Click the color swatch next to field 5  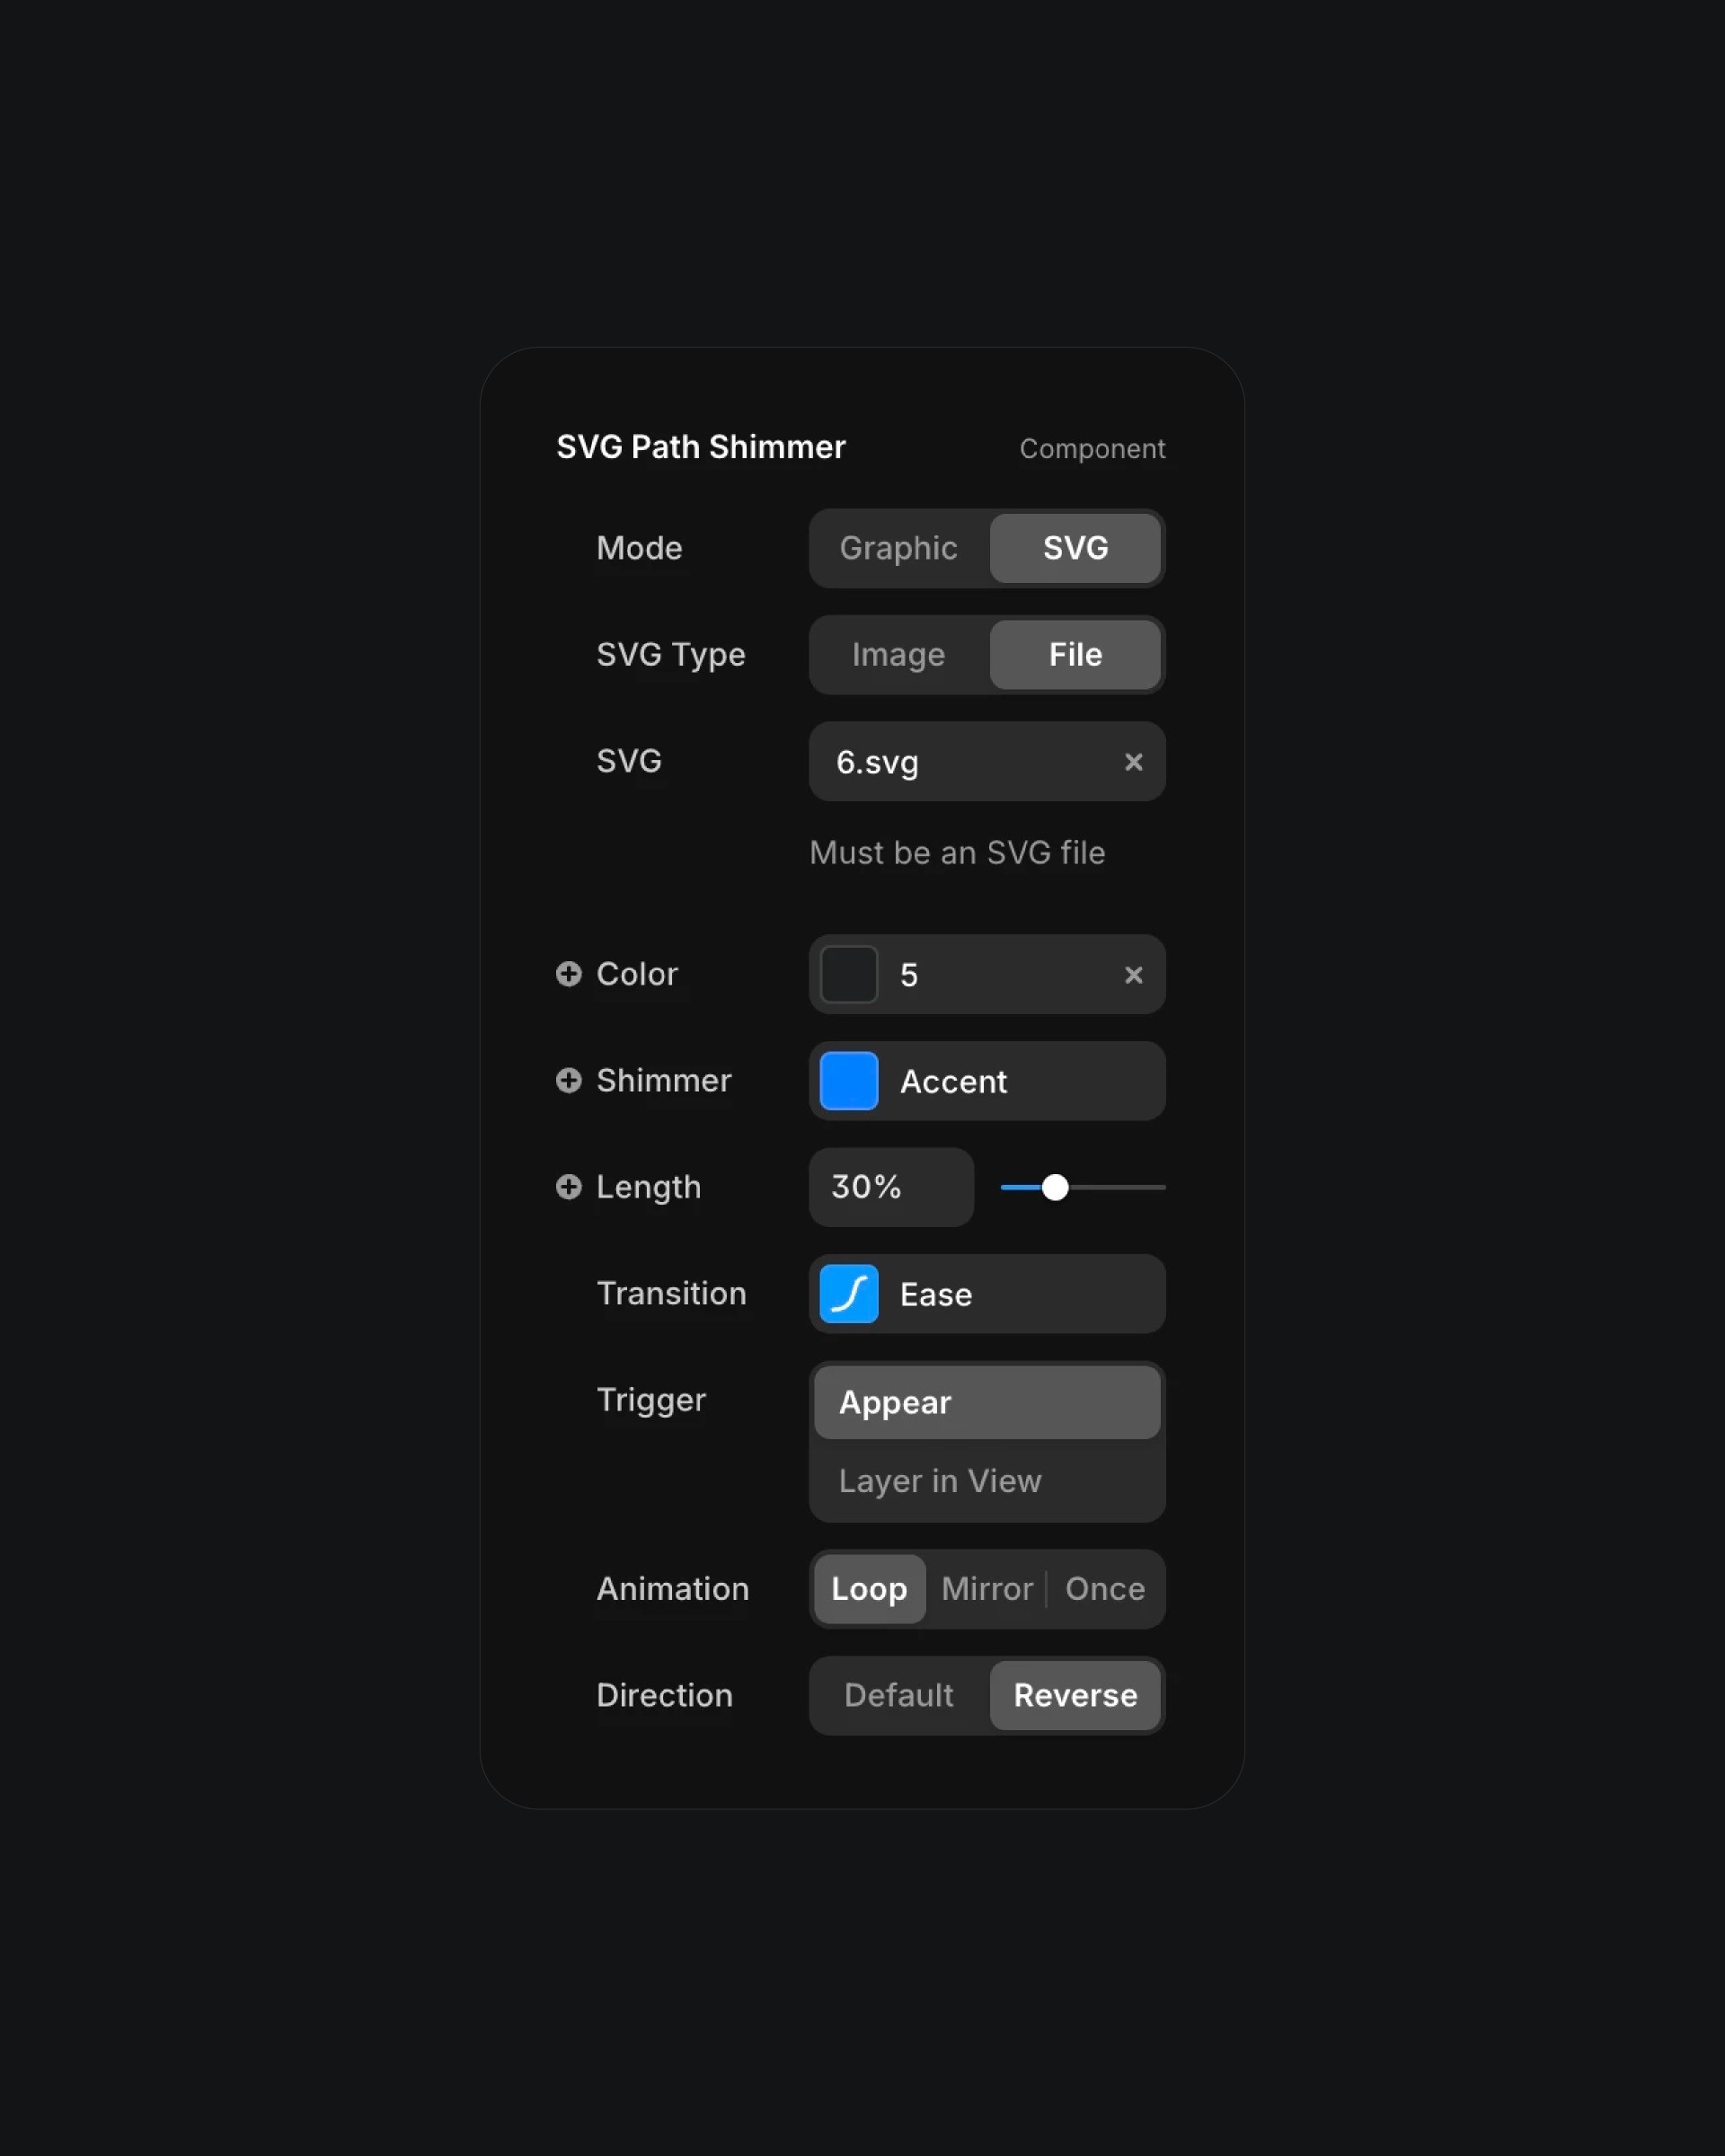click(x=848, y=973)
